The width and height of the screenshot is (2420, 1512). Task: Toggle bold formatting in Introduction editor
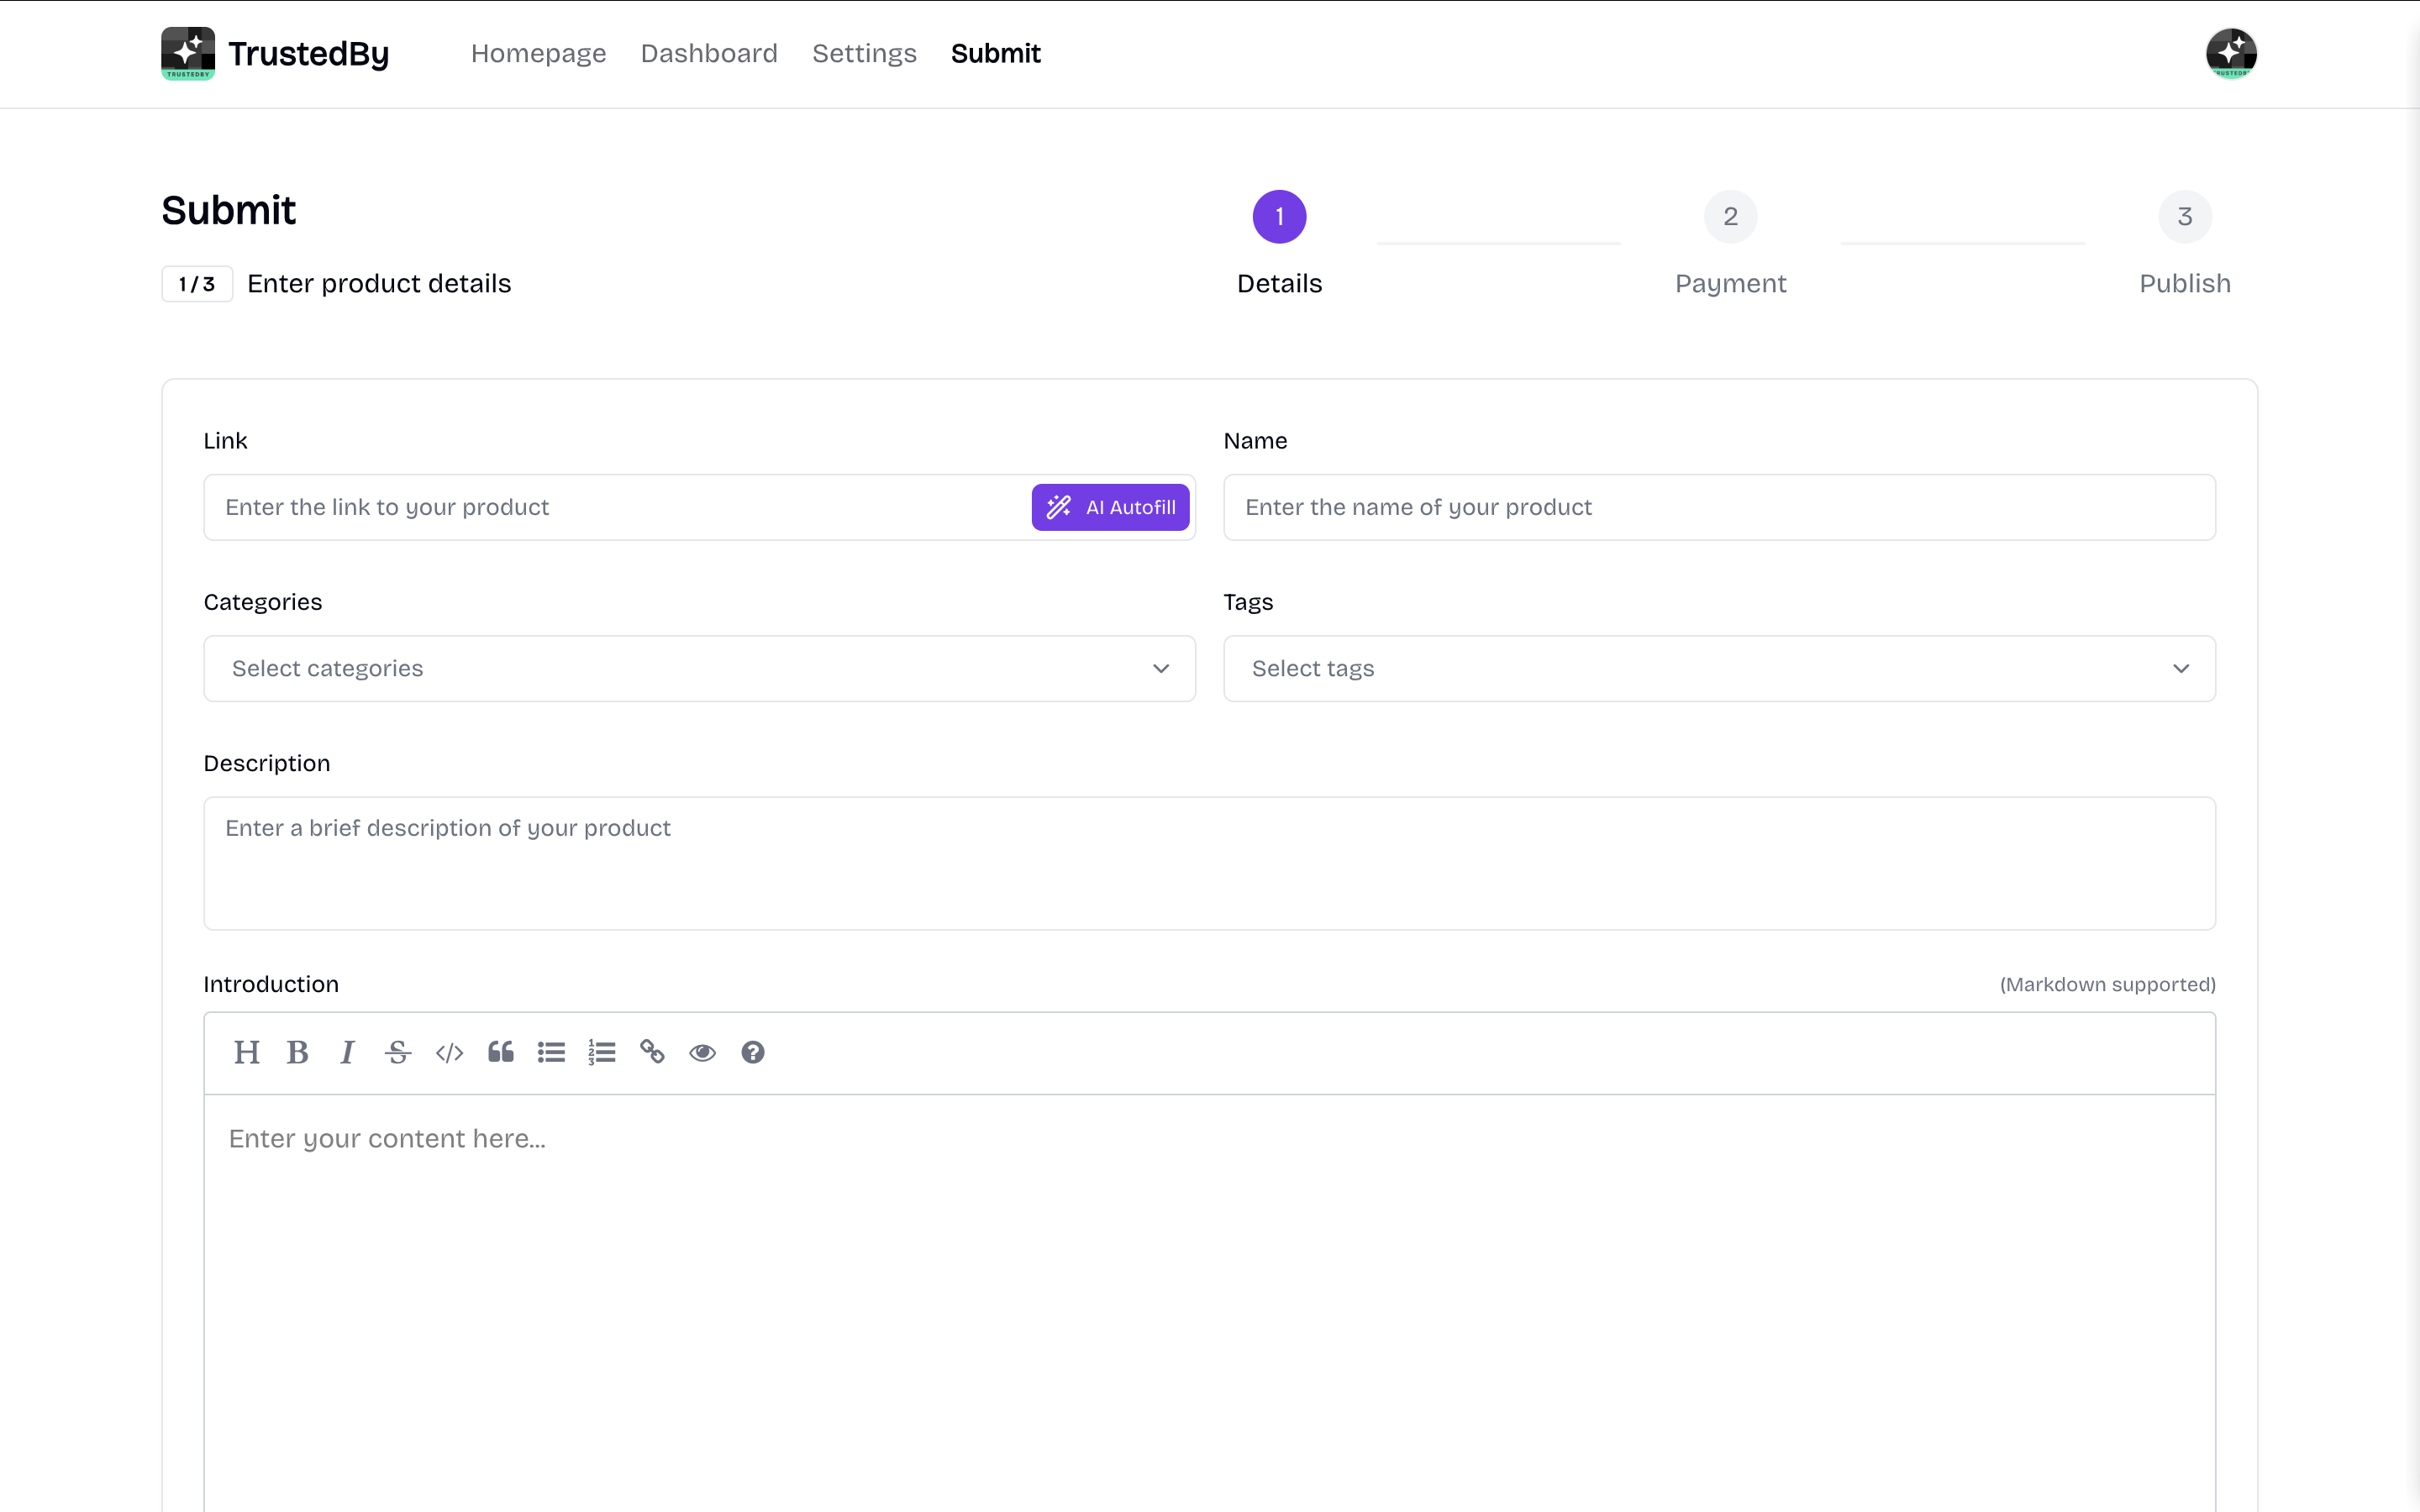pyautogui.click(x=297, y=1052)
